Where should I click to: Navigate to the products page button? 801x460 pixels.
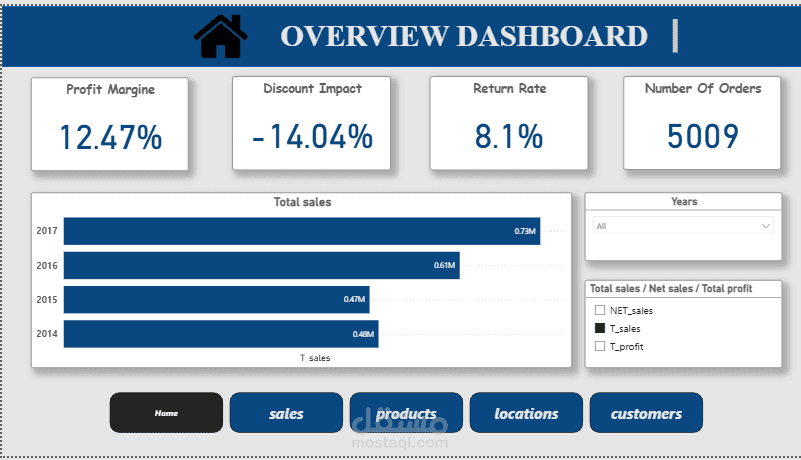tap(406, 413)
